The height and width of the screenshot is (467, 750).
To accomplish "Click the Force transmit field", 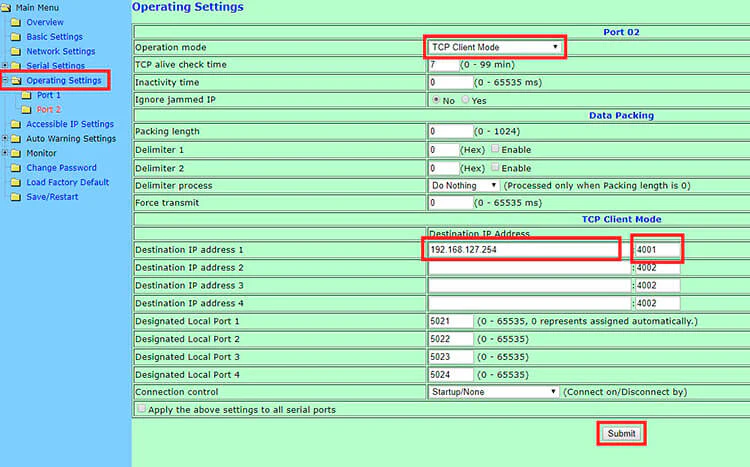I will (451, 203).
